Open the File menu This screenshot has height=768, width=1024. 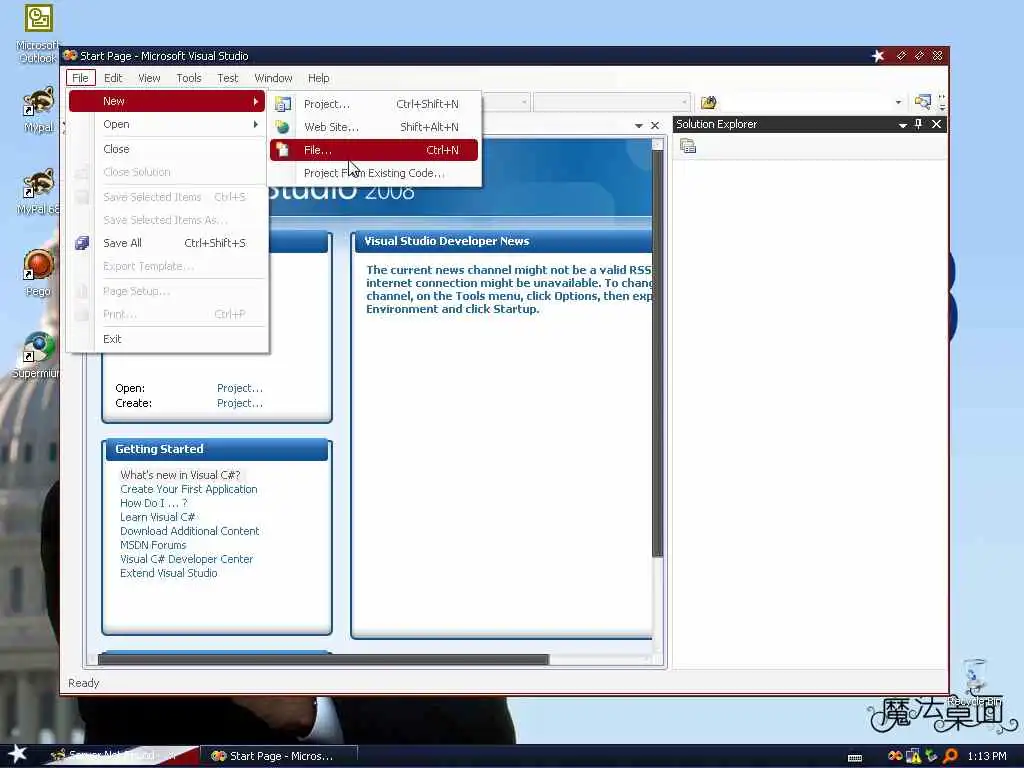coord(80,78)
